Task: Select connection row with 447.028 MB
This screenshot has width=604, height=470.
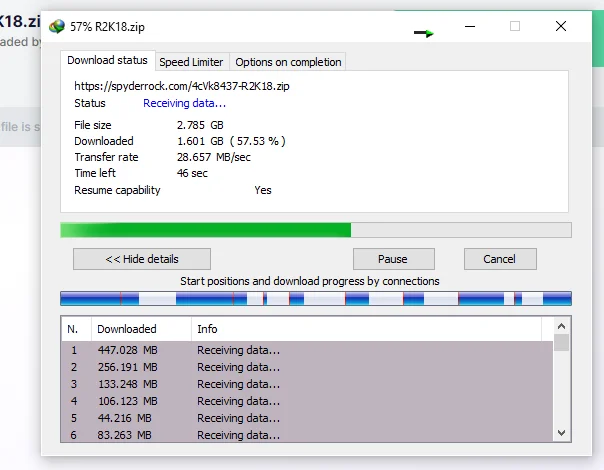Action: tap(307, 350)
